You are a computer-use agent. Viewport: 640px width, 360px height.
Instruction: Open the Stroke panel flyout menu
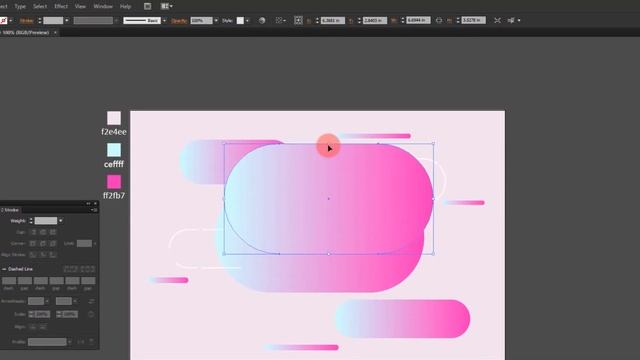[94, 210]
